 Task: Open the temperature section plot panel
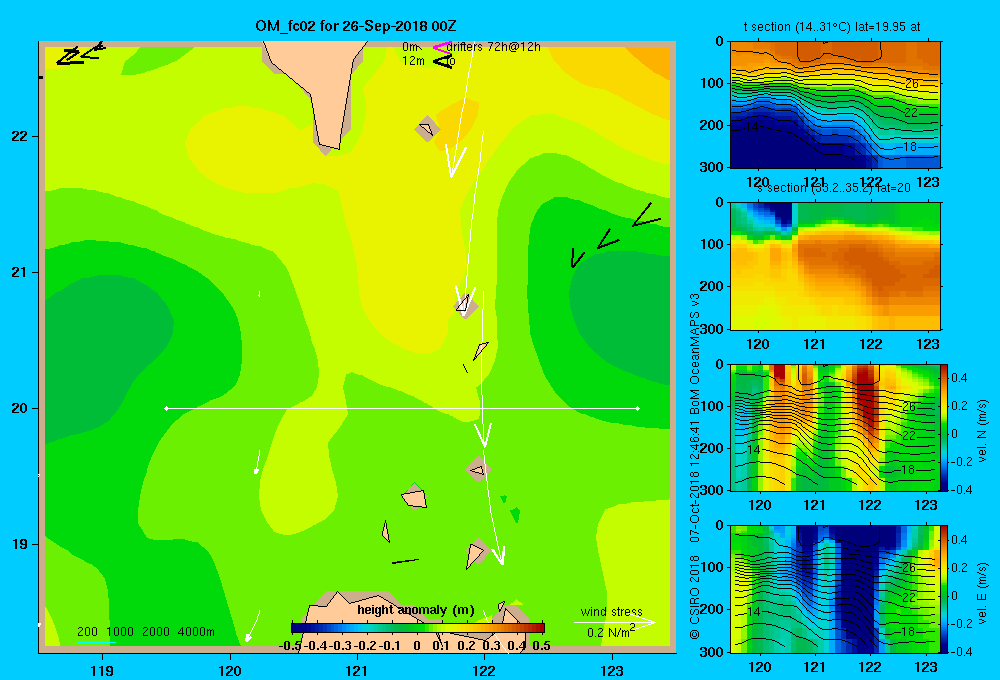(x=835, y=105)
